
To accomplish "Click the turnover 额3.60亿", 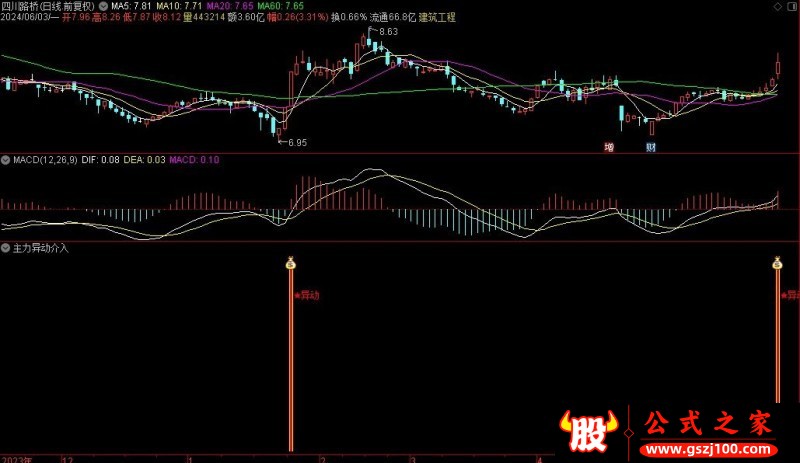I will click(246, 17).
